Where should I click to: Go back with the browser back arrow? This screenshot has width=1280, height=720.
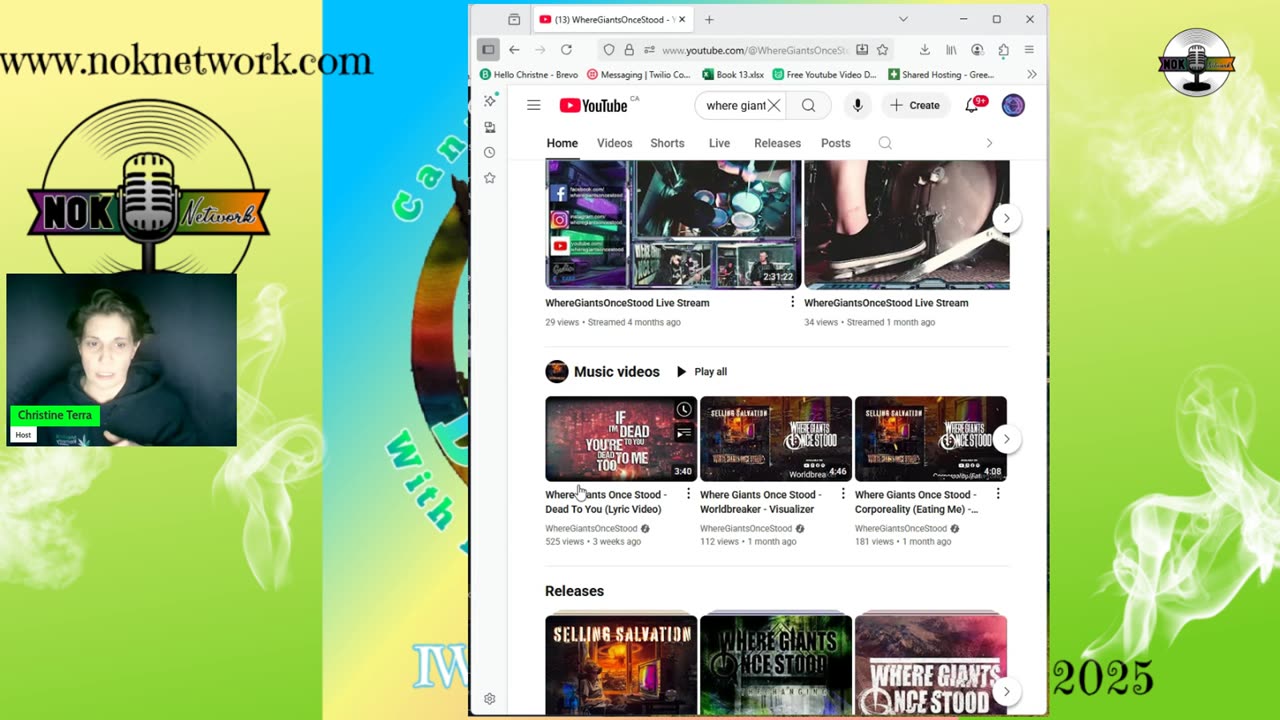coord(514,49)
